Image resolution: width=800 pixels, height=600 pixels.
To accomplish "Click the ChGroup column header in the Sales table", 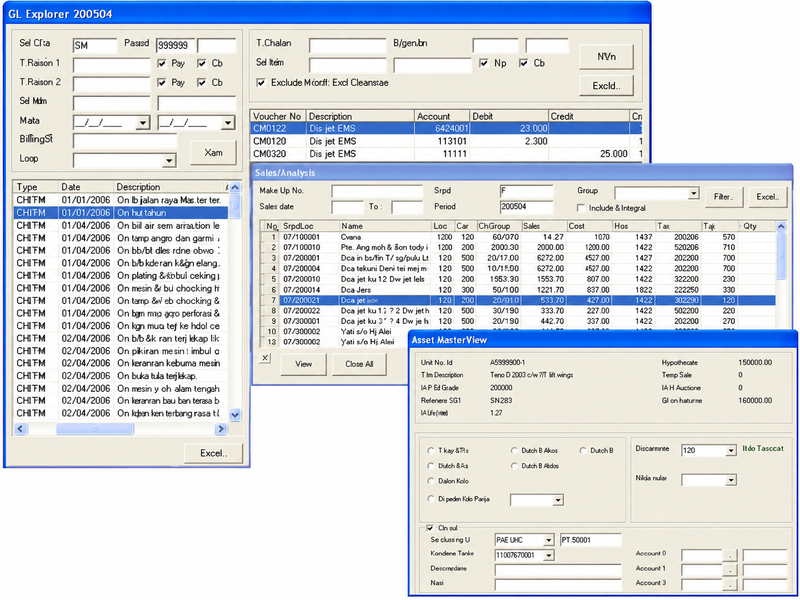I will click(498, 226).
